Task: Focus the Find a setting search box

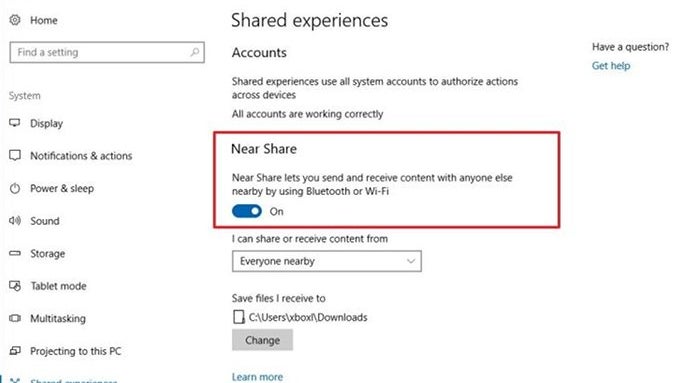Action: tap(107, 52)
